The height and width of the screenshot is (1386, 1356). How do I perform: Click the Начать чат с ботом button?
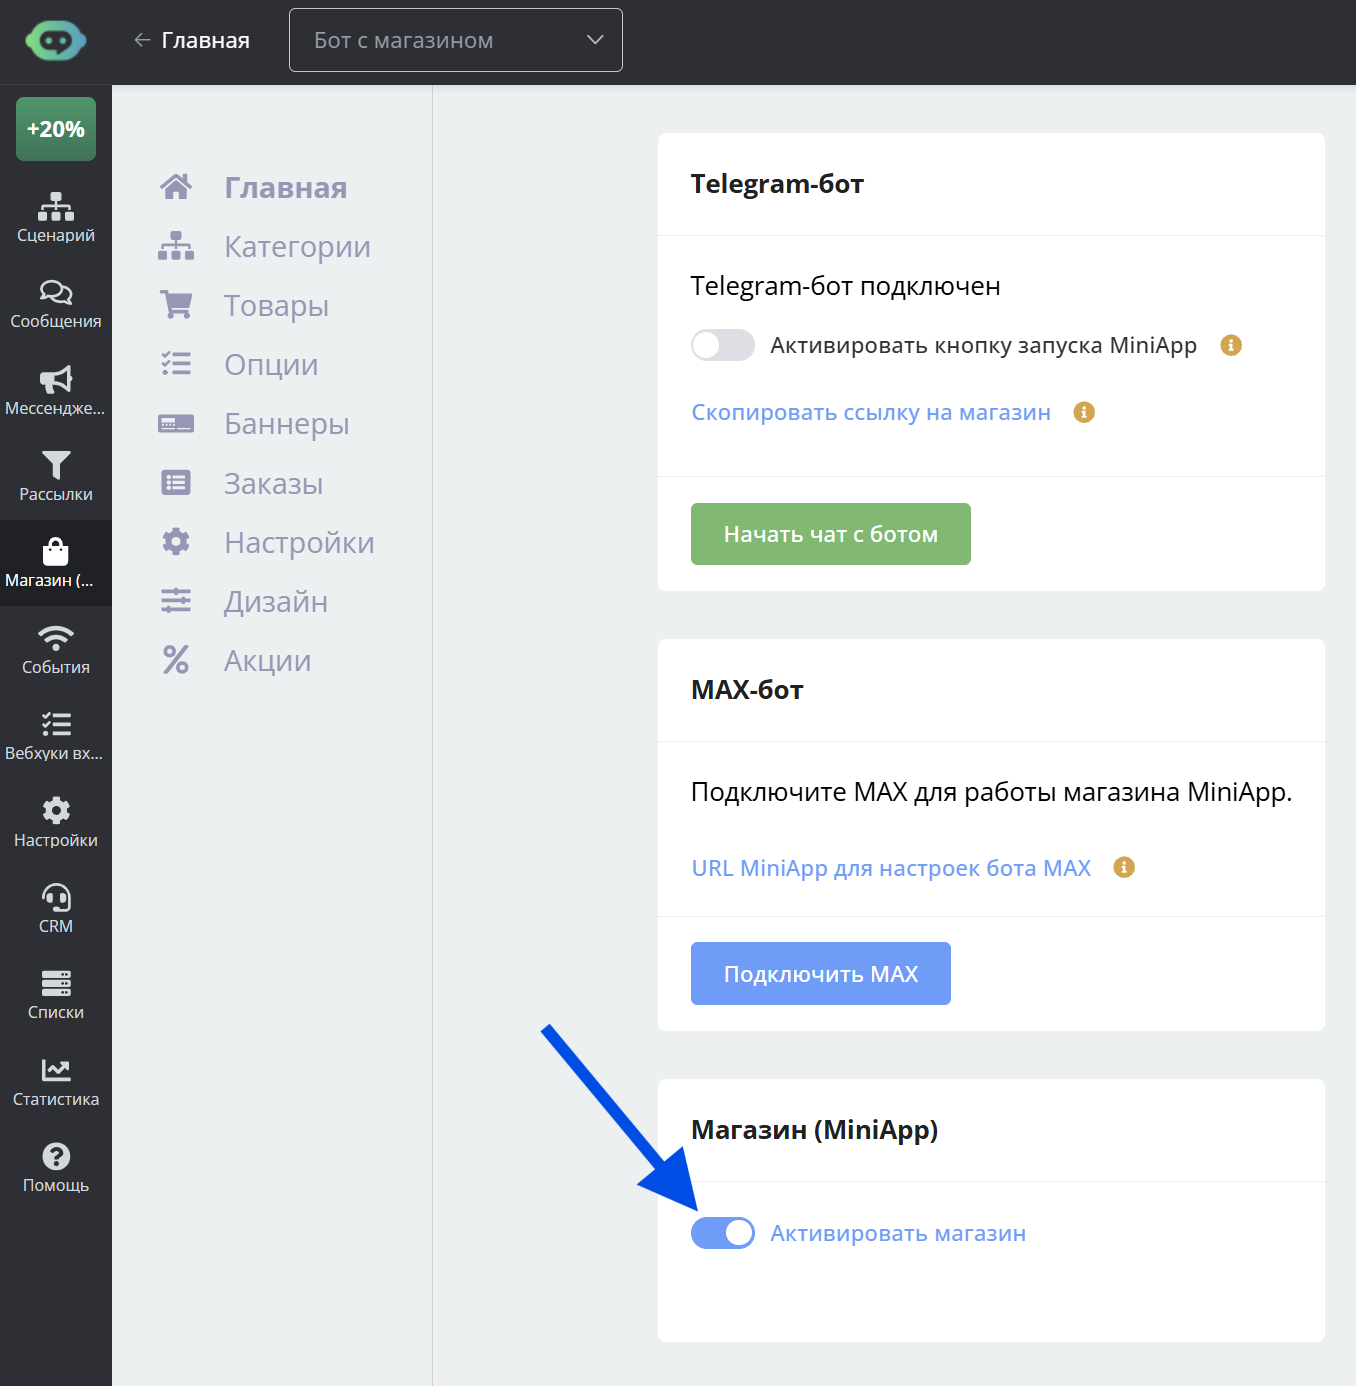[831, 534]
